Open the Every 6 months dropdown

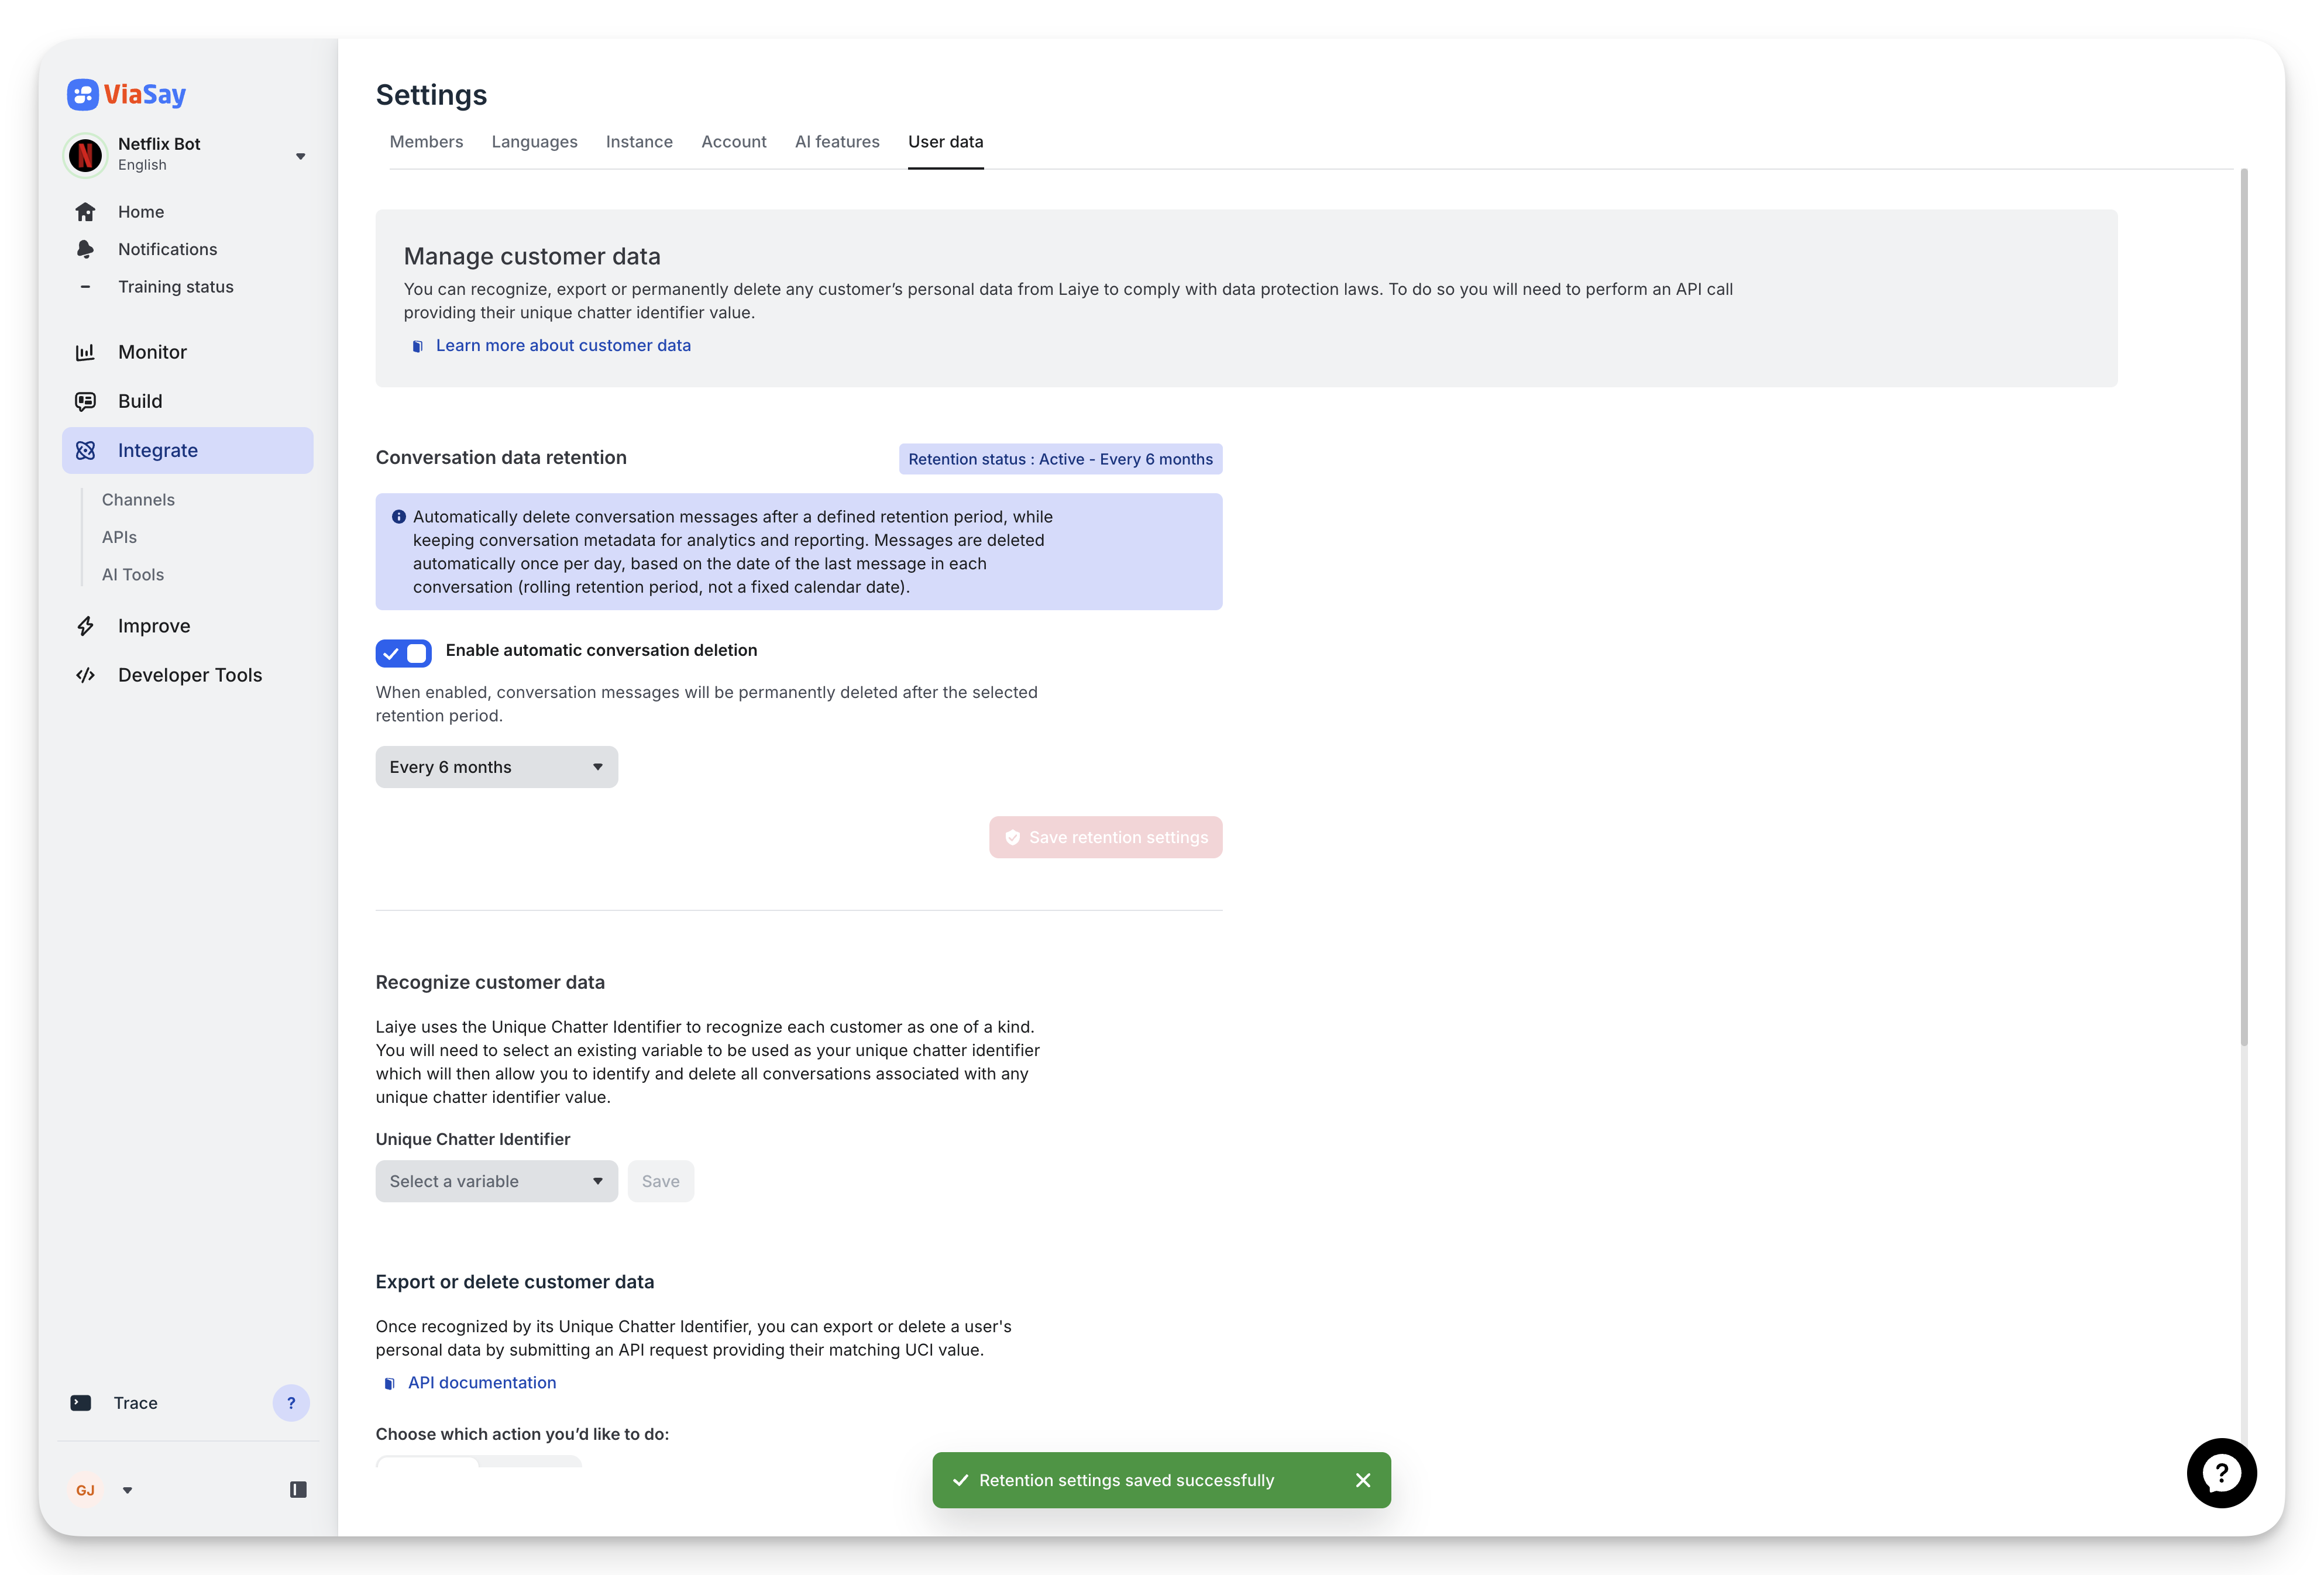tap(496, 767)
